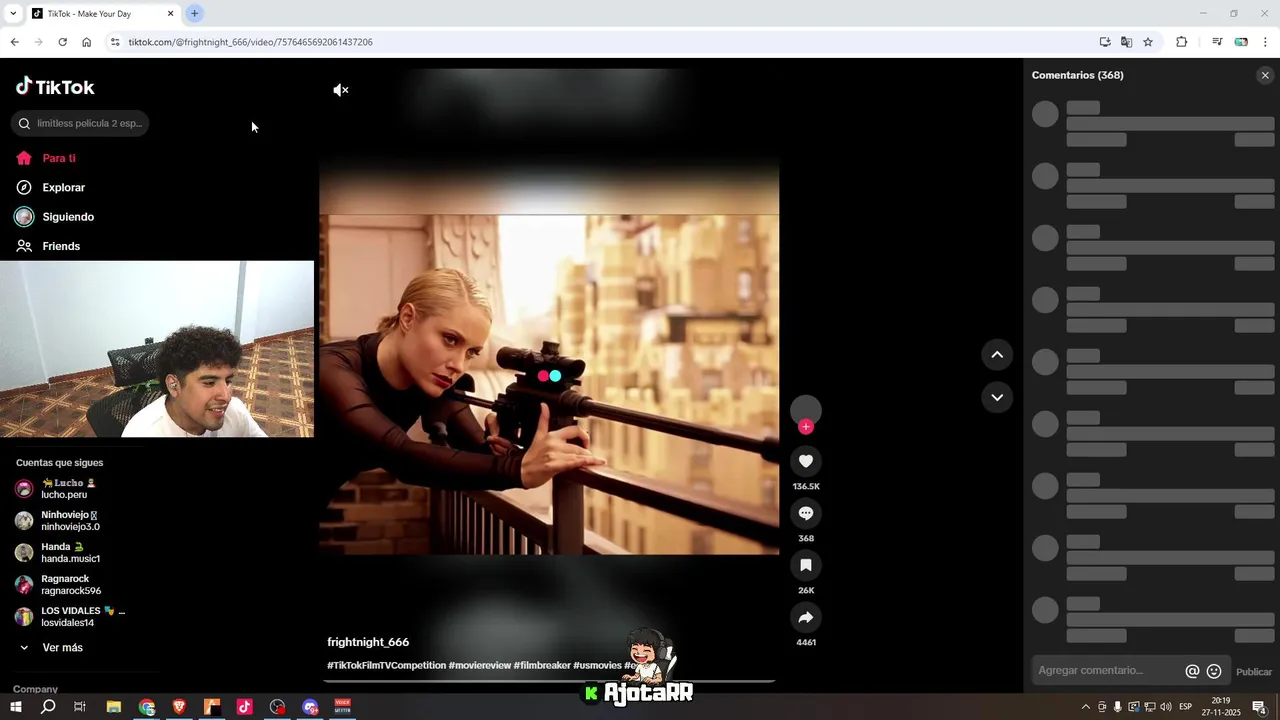Bookmark this page with the star icon
1280x720 pixels.
pyautogui.click(x=1148, y=42)
